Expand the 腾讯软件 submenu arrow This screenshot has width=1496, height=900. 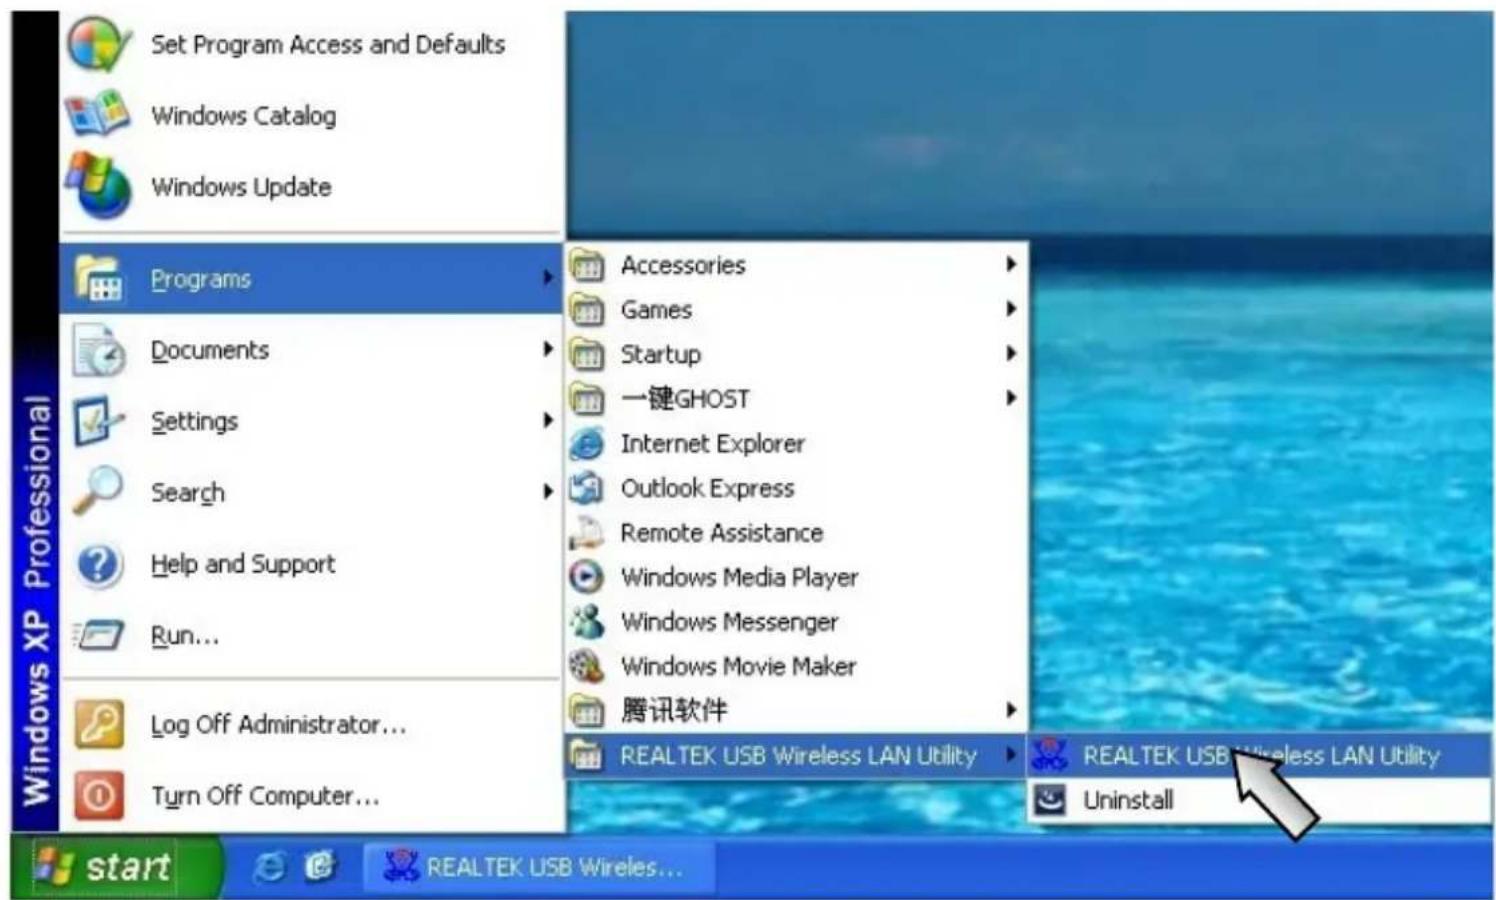coord(1011,710)
